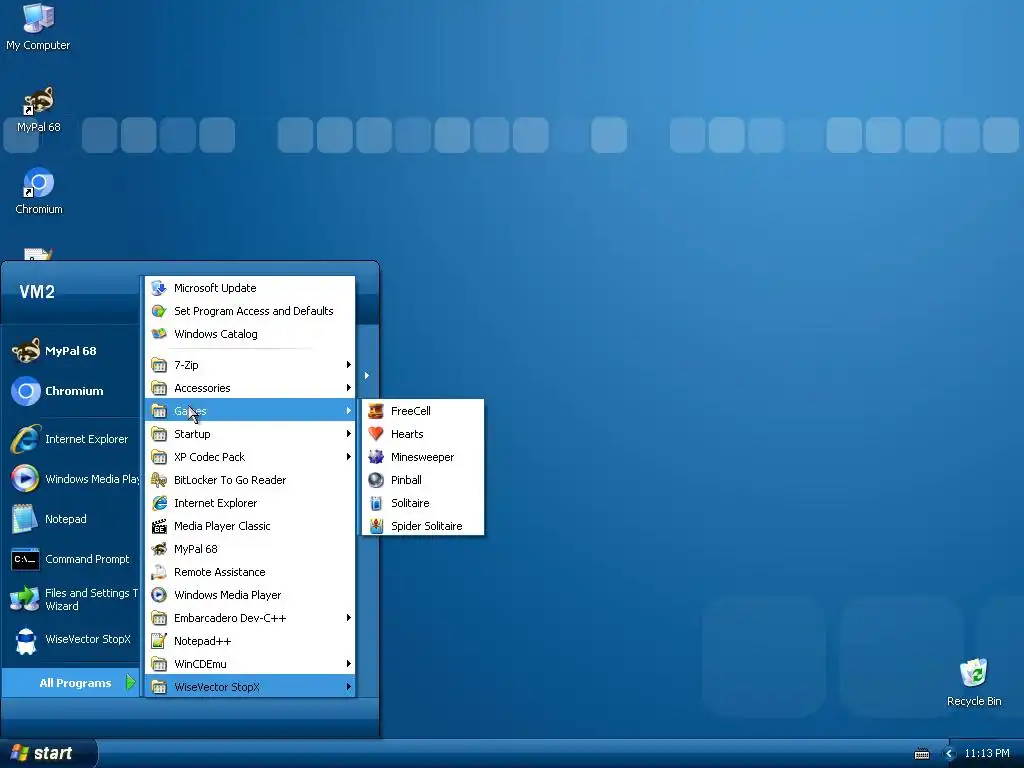The width and height of the screenshot is (1024, 768).
Task: Select the Recycle Bin desktop icon
Action: click(974, 682)
